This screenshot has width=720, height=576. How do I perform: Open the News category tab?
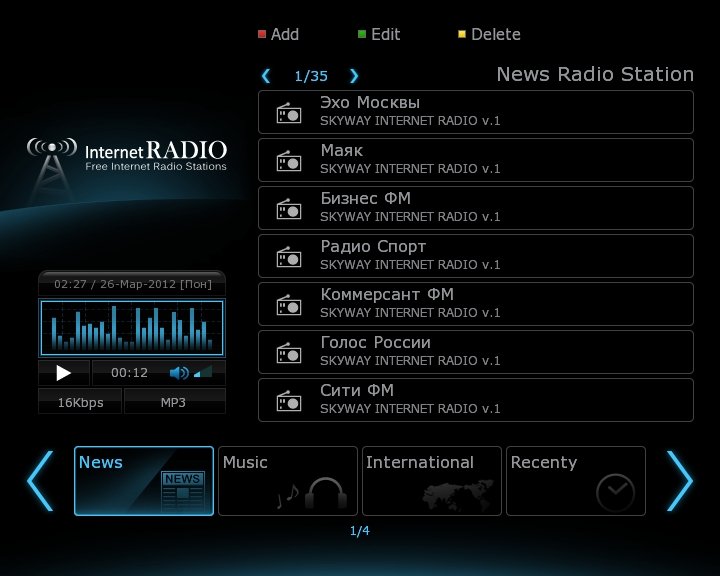144,480
